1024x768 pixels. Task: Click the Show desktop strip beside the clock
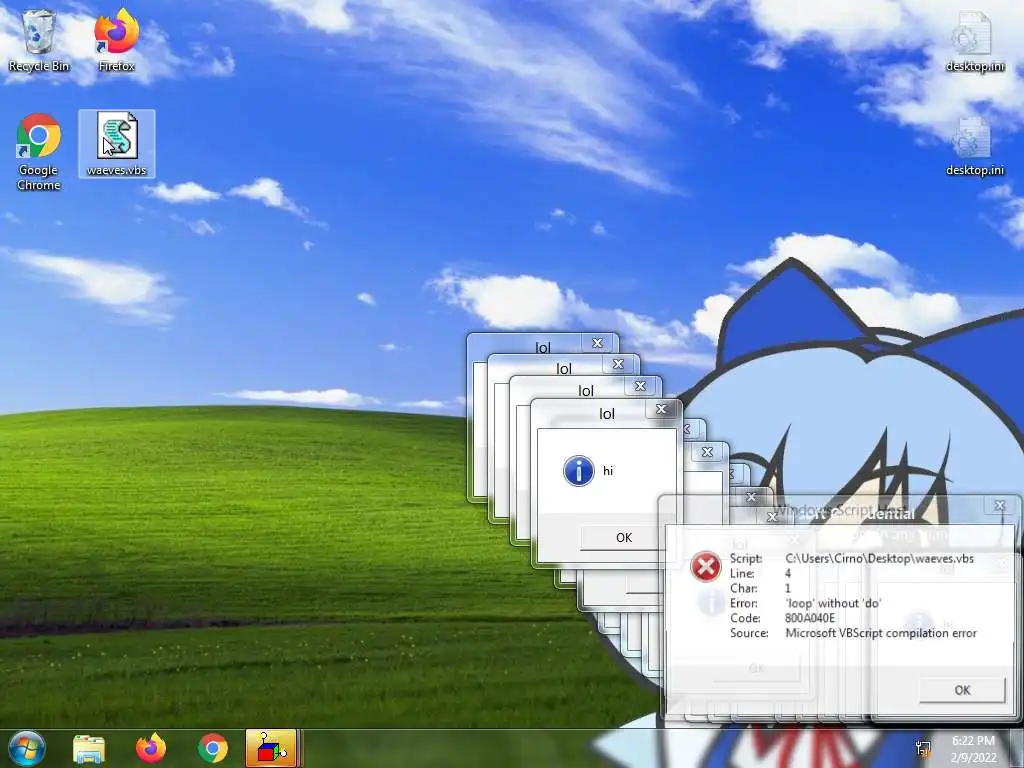[x=1017, y=748]
